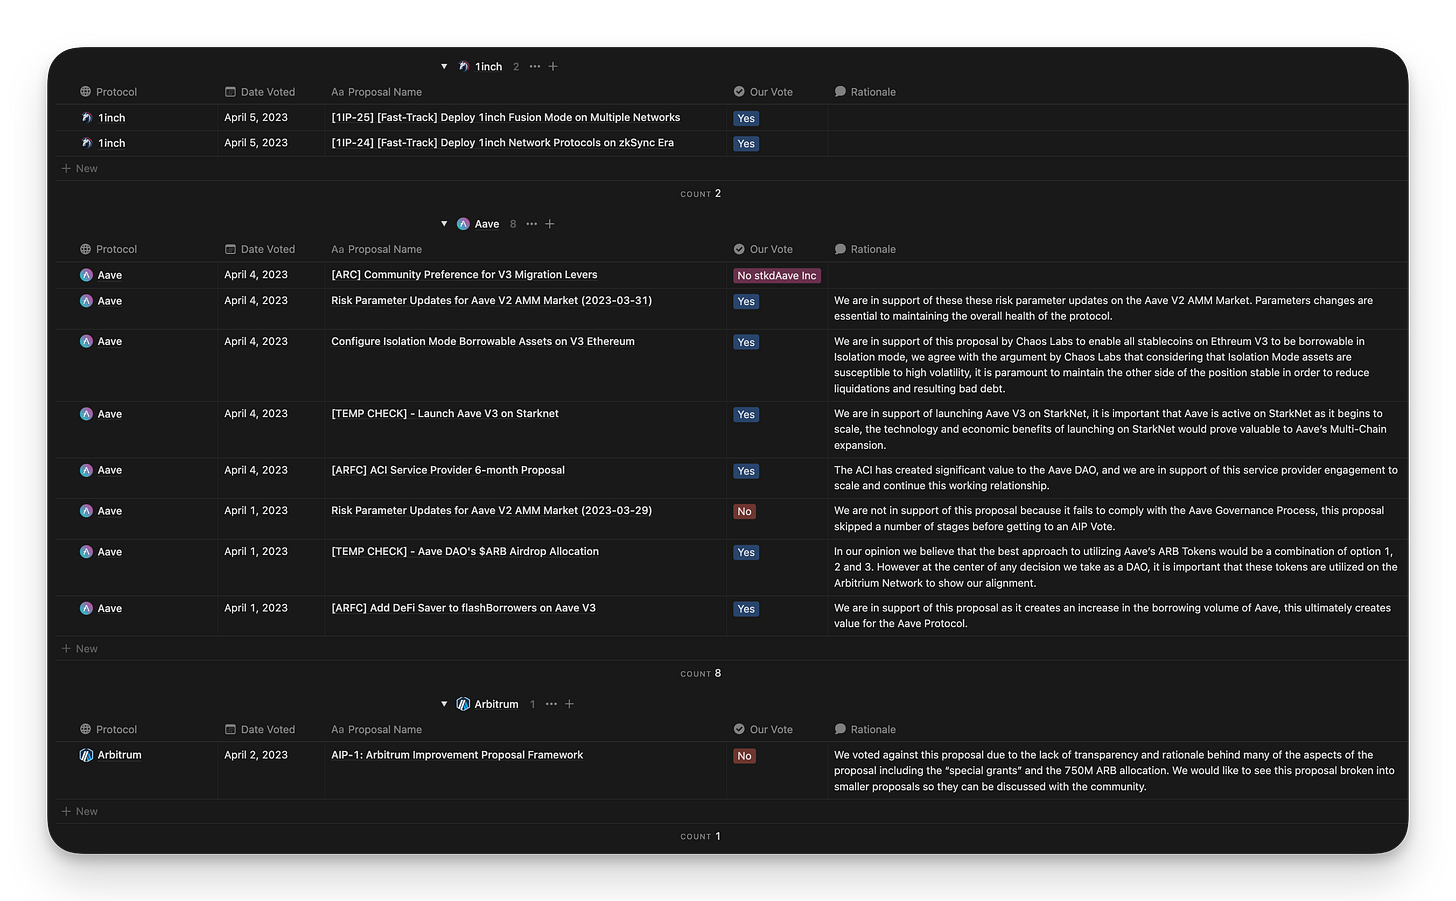
Task: Click the Rationale header in Arbitrum table
Action: coord(865,730)
